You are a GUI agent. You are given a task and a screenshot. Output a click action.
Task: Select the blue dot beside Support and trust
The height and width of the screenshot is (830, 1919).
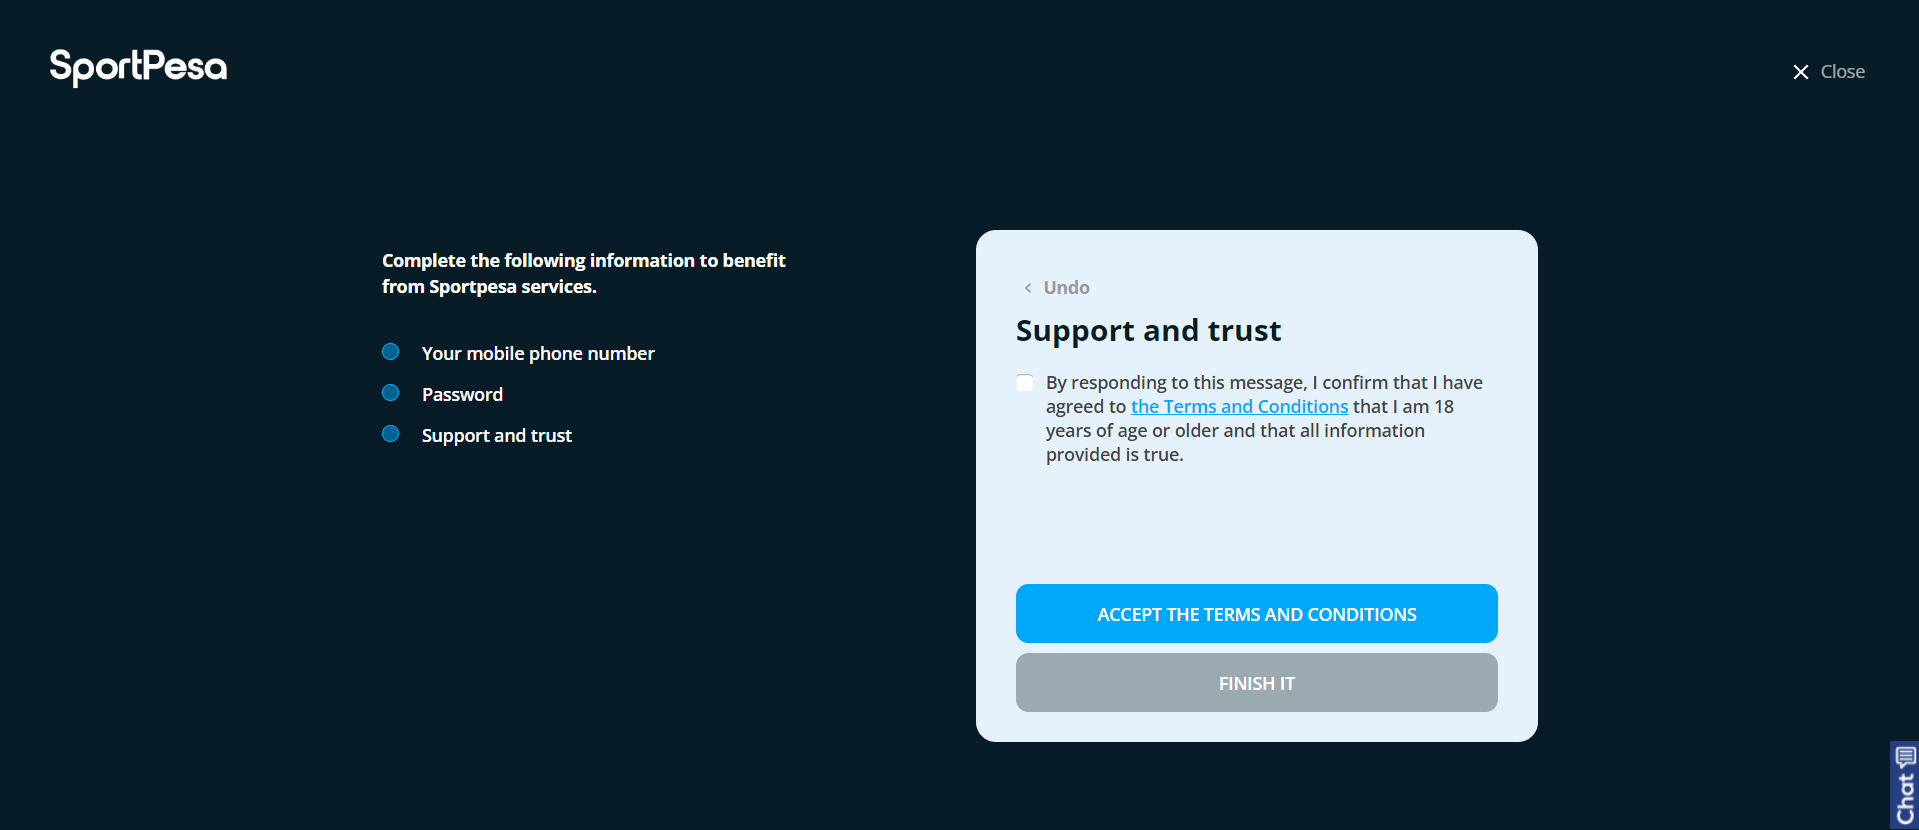391,434
